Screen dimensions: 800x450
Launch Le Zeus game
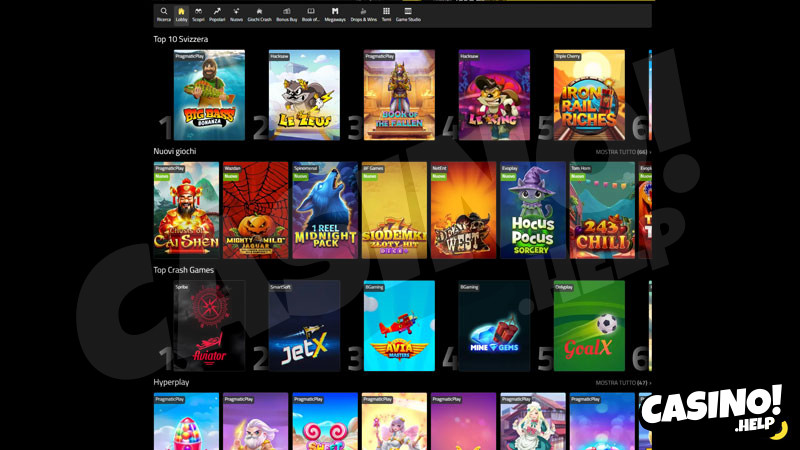(304, 95)
